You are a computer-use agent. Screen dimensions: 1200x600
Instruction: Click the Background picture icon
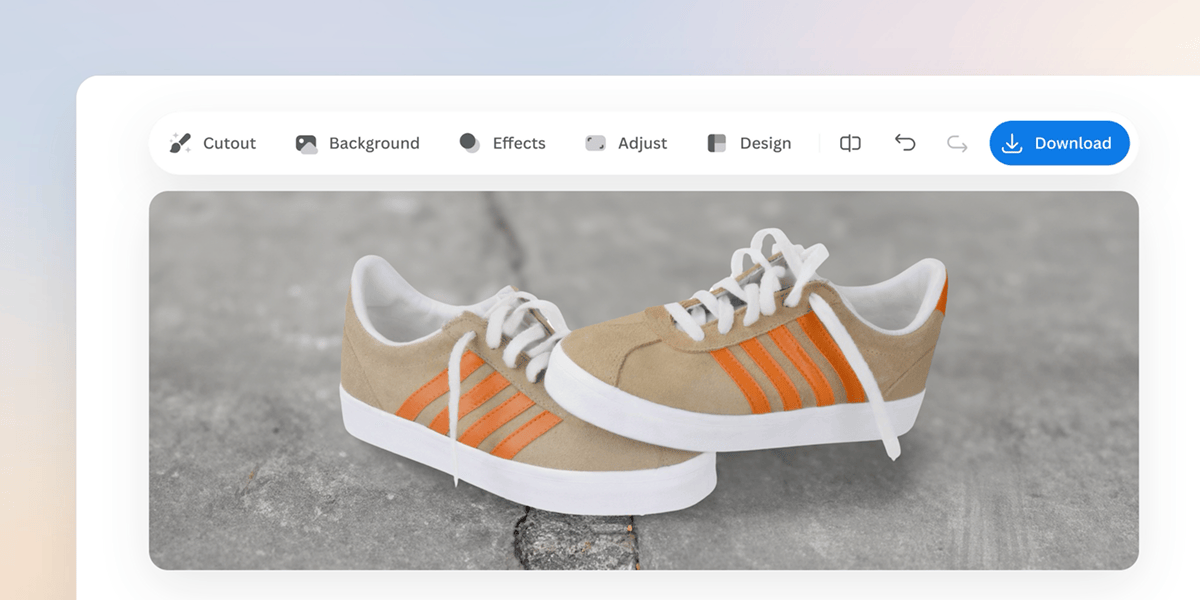[306, 143]
